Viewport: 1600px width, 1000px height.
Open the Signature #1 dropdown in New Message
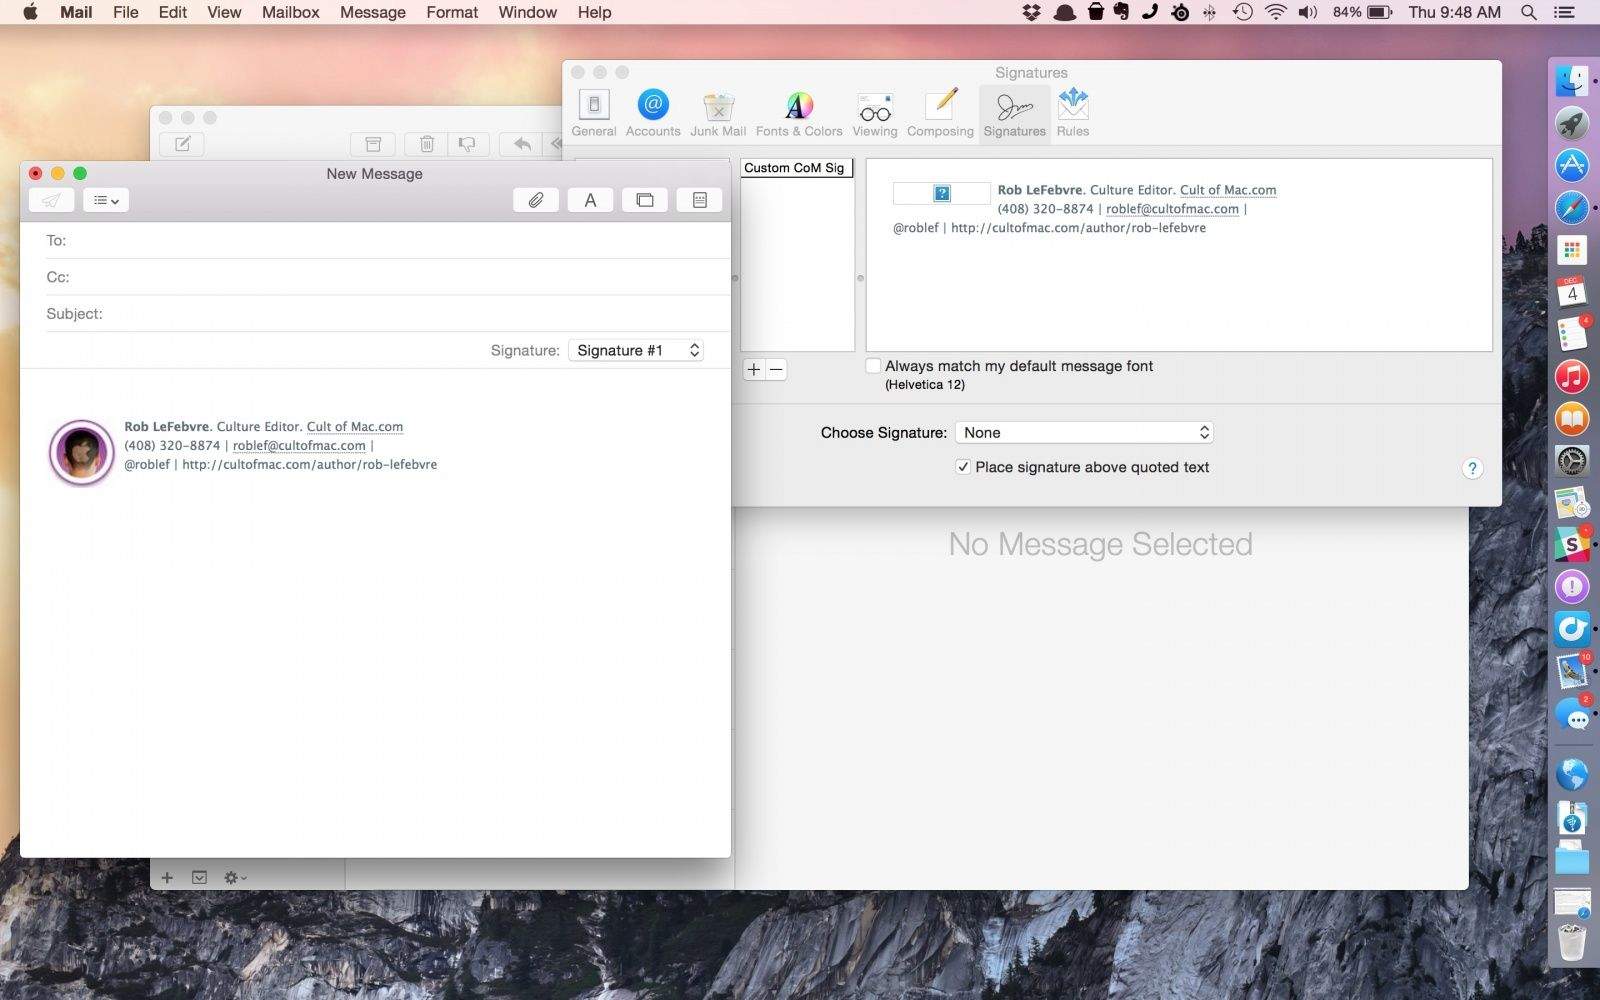(x=636, y=350)
